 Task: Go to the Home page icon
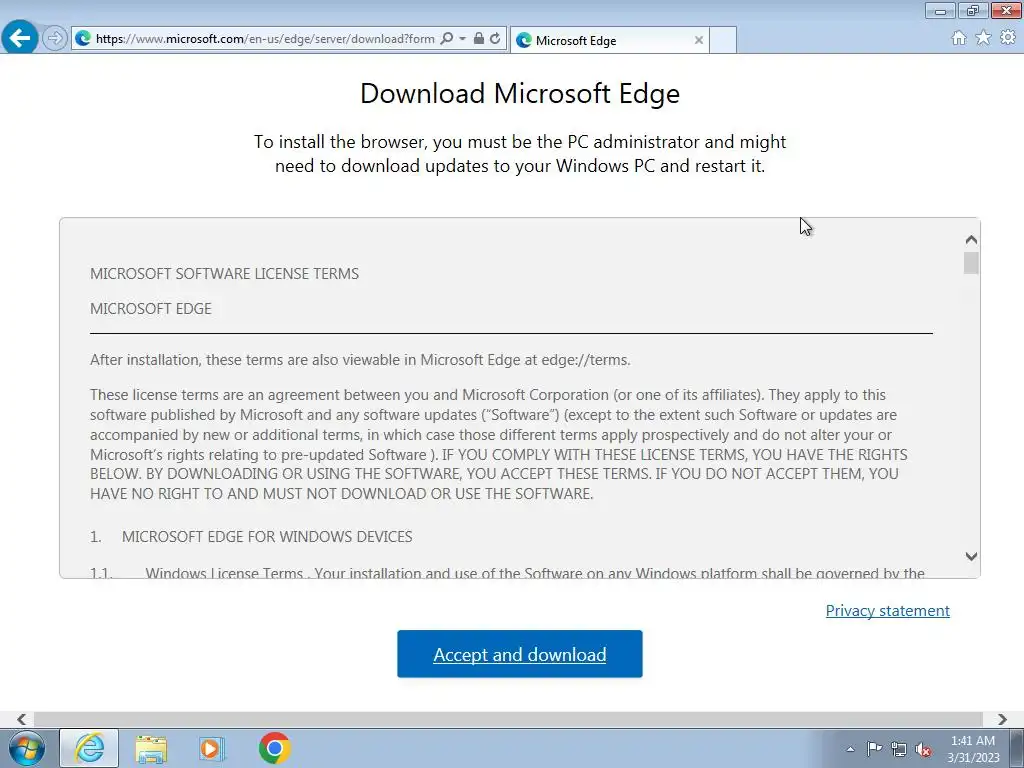coord(959,38)
